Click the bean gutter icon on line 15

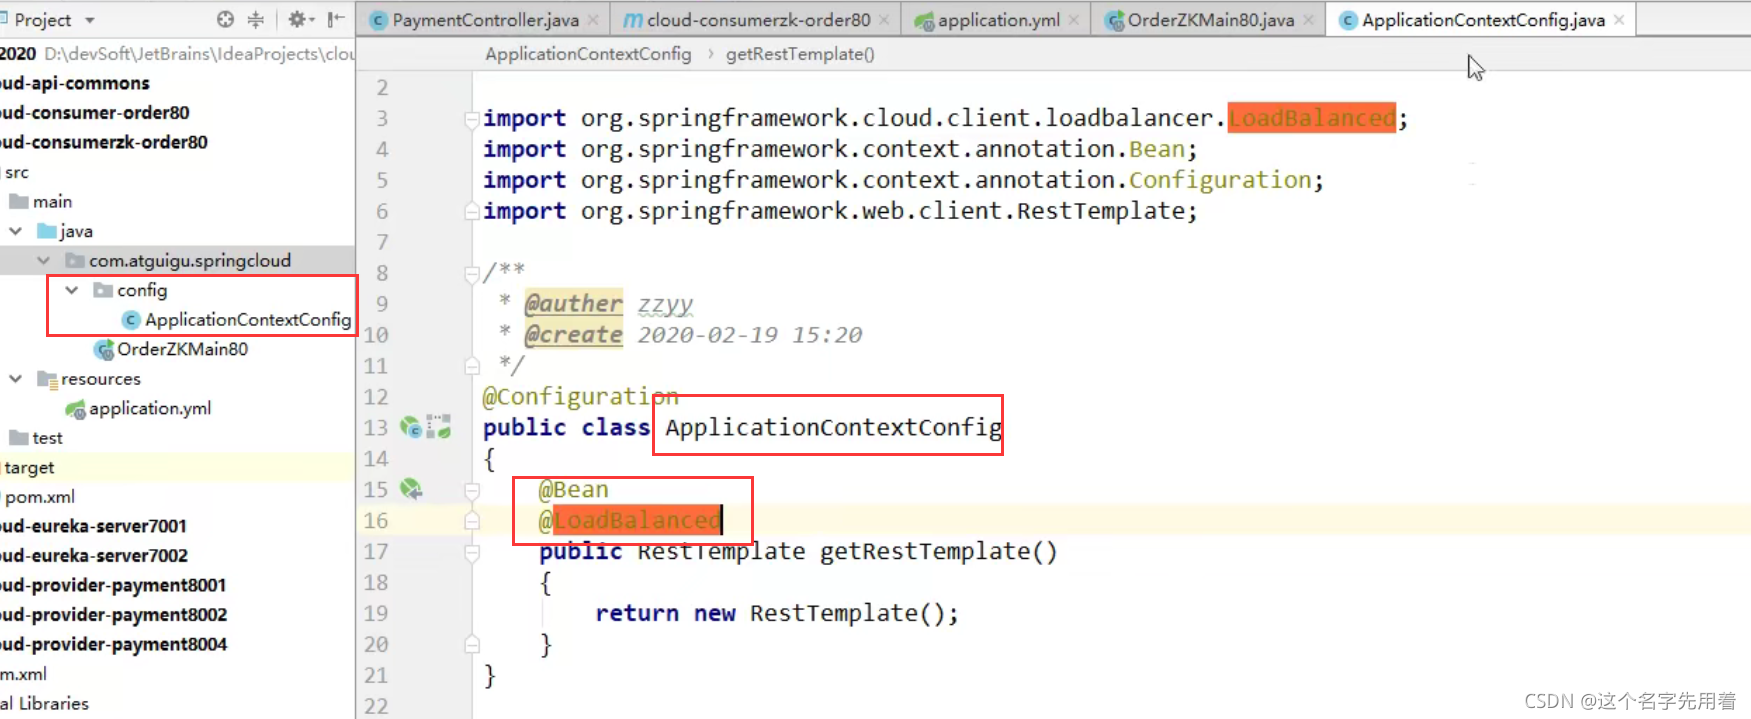click(411, 489)
